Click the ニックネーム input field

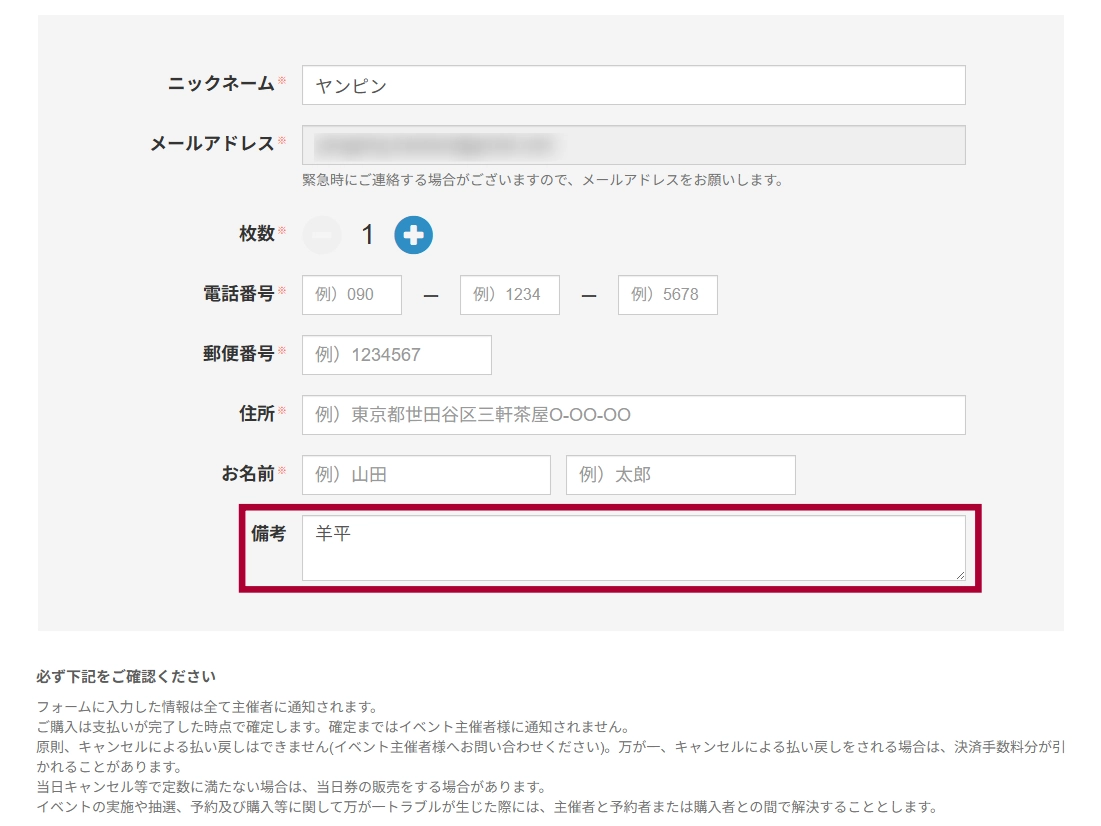click(633, 85)
